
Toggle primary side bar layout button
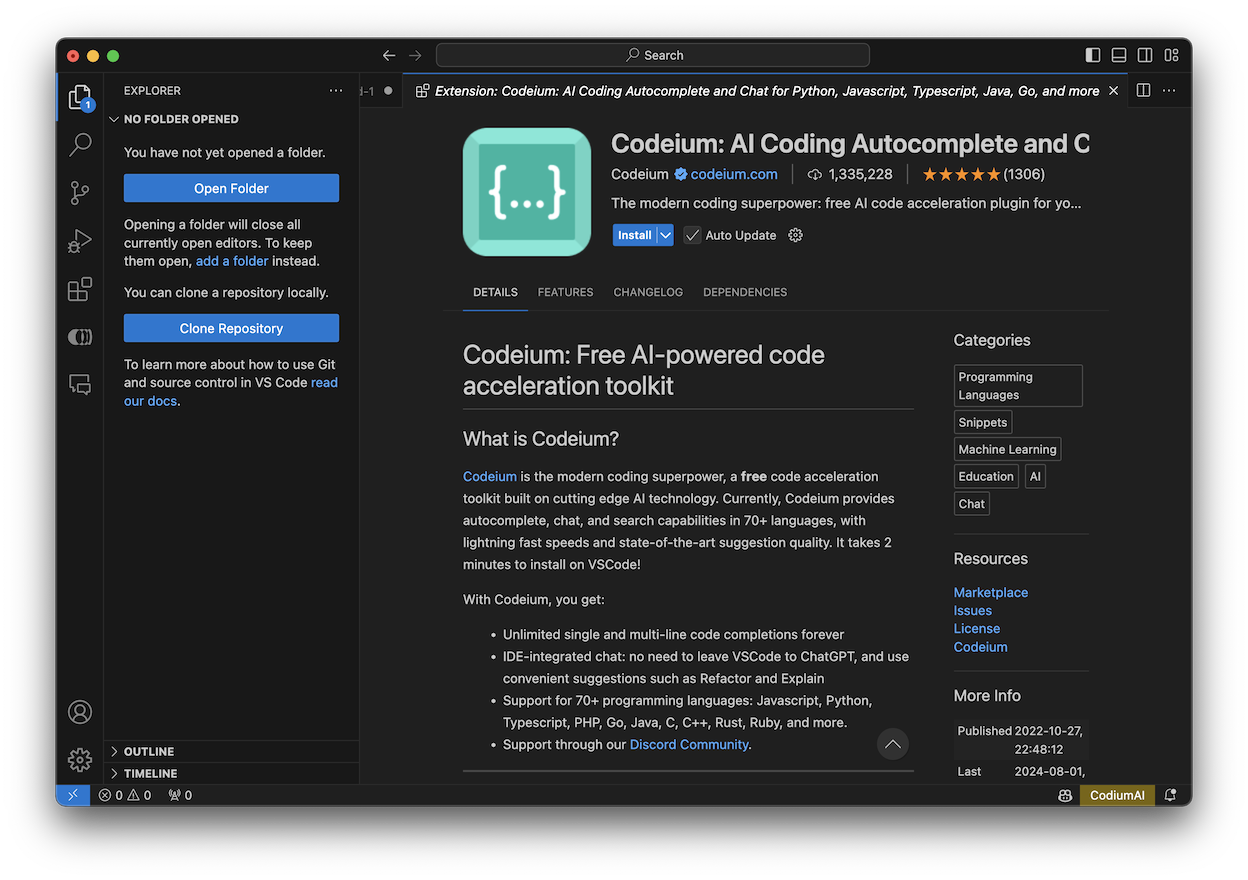(x=1093, y=55)
